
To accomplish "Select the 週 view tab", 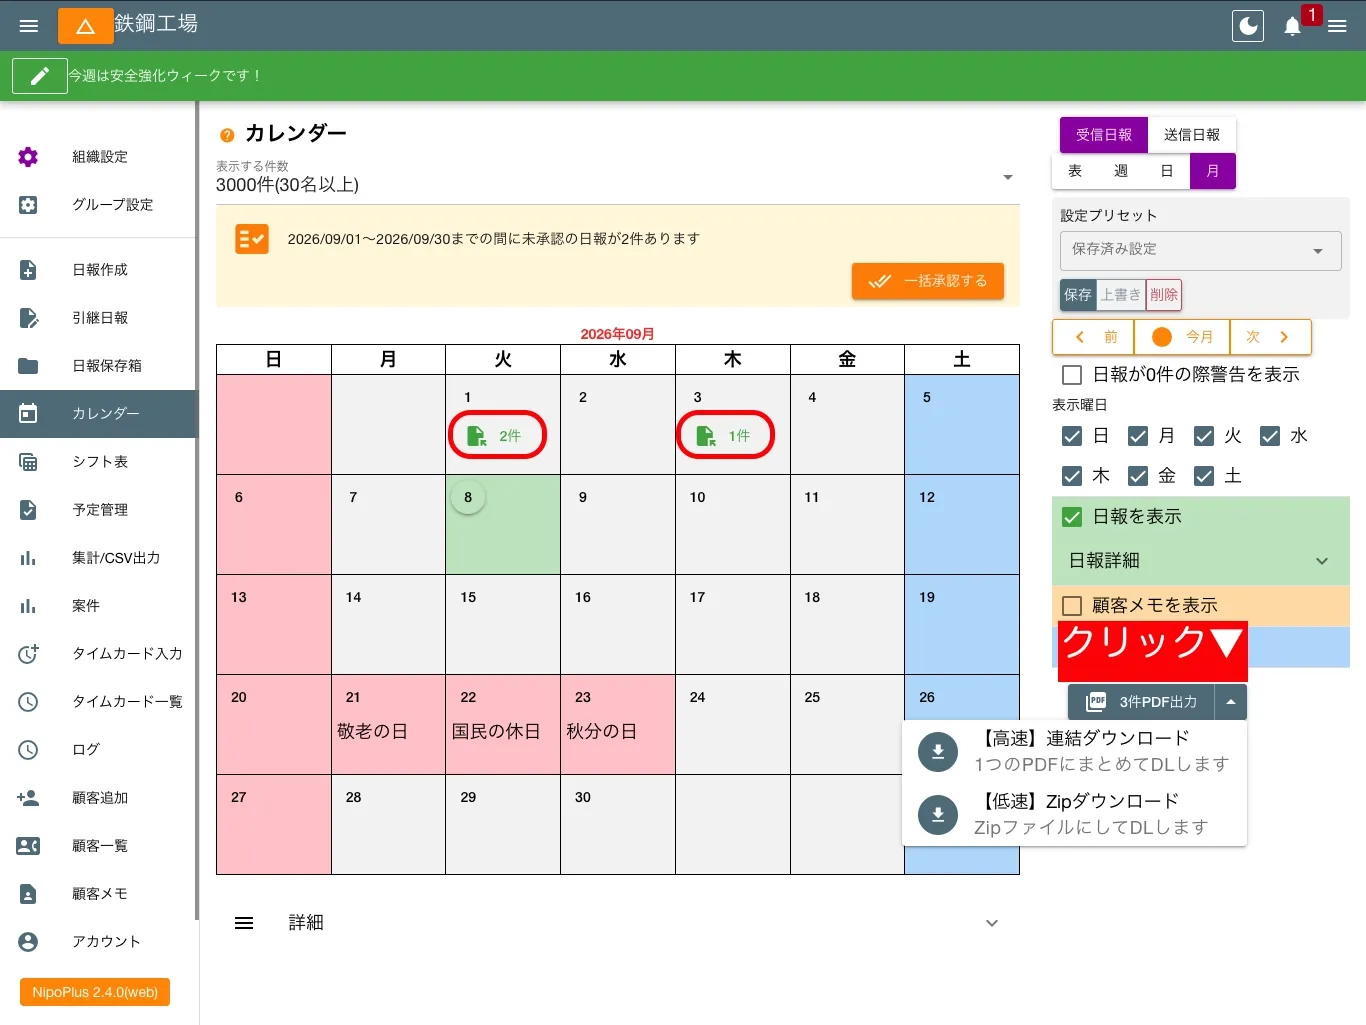I will [1121, 171].
